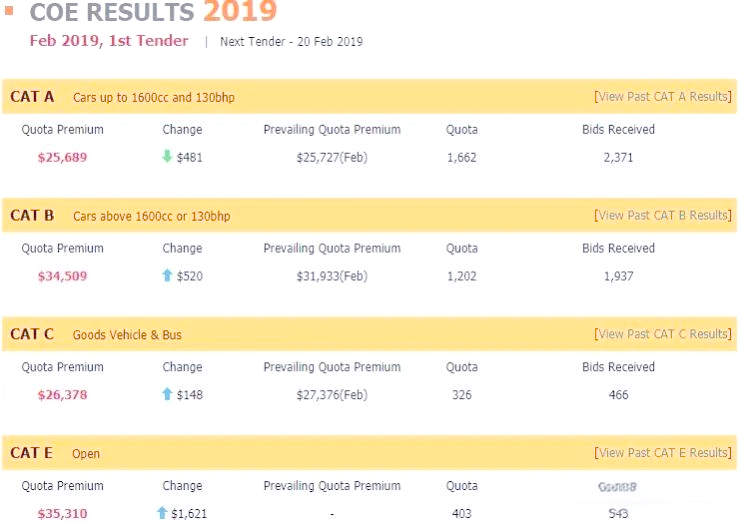The width and height of the screenshot is (744, 527).
Task: Select the CAT E quota premium $35,310
Action: [x=63, y=513]
